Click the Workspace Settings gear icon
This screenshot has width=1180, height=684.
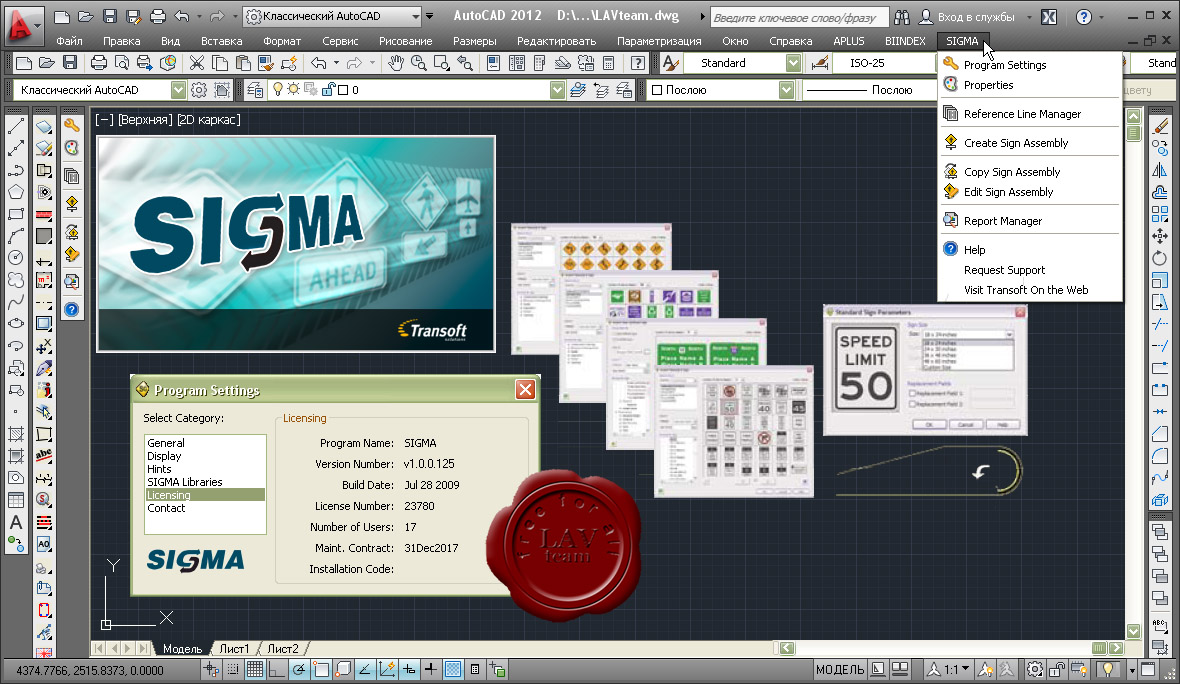199,90
